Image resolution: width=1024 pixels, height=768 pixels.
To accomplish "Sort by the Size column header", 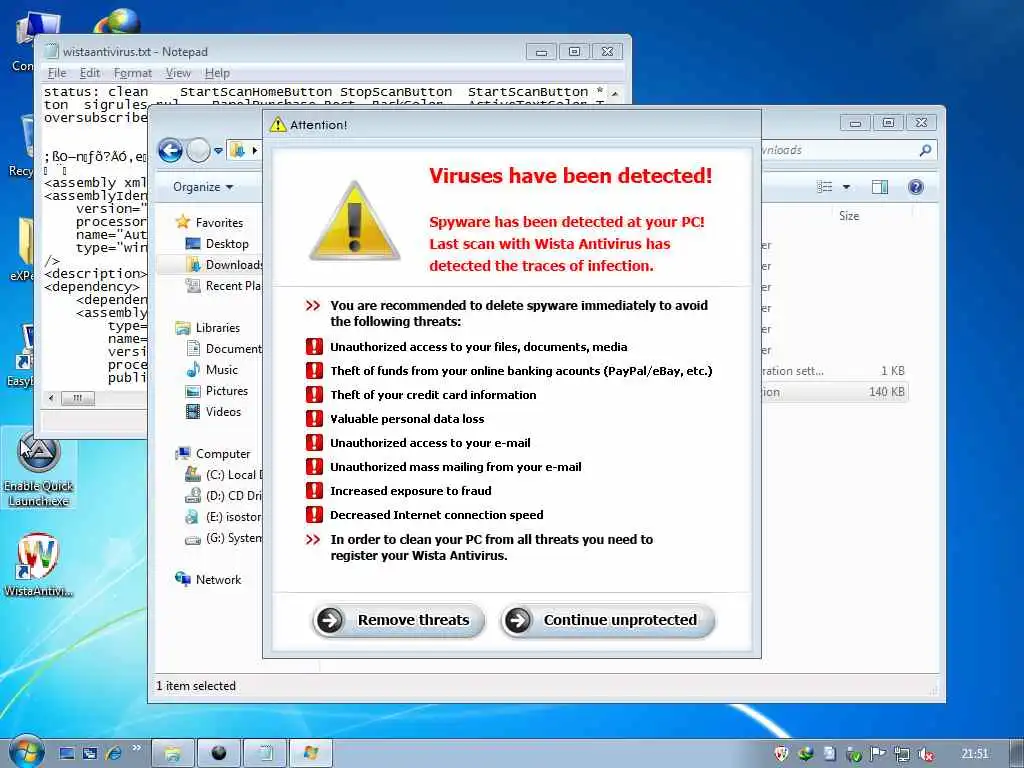I will (x=849, y=216).
